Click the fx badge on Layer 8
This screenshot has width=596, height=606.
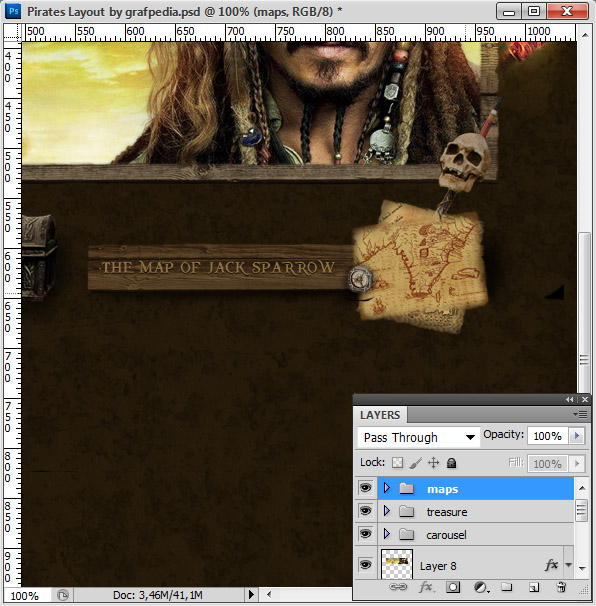pyautogui.click(x=551, y=565)
